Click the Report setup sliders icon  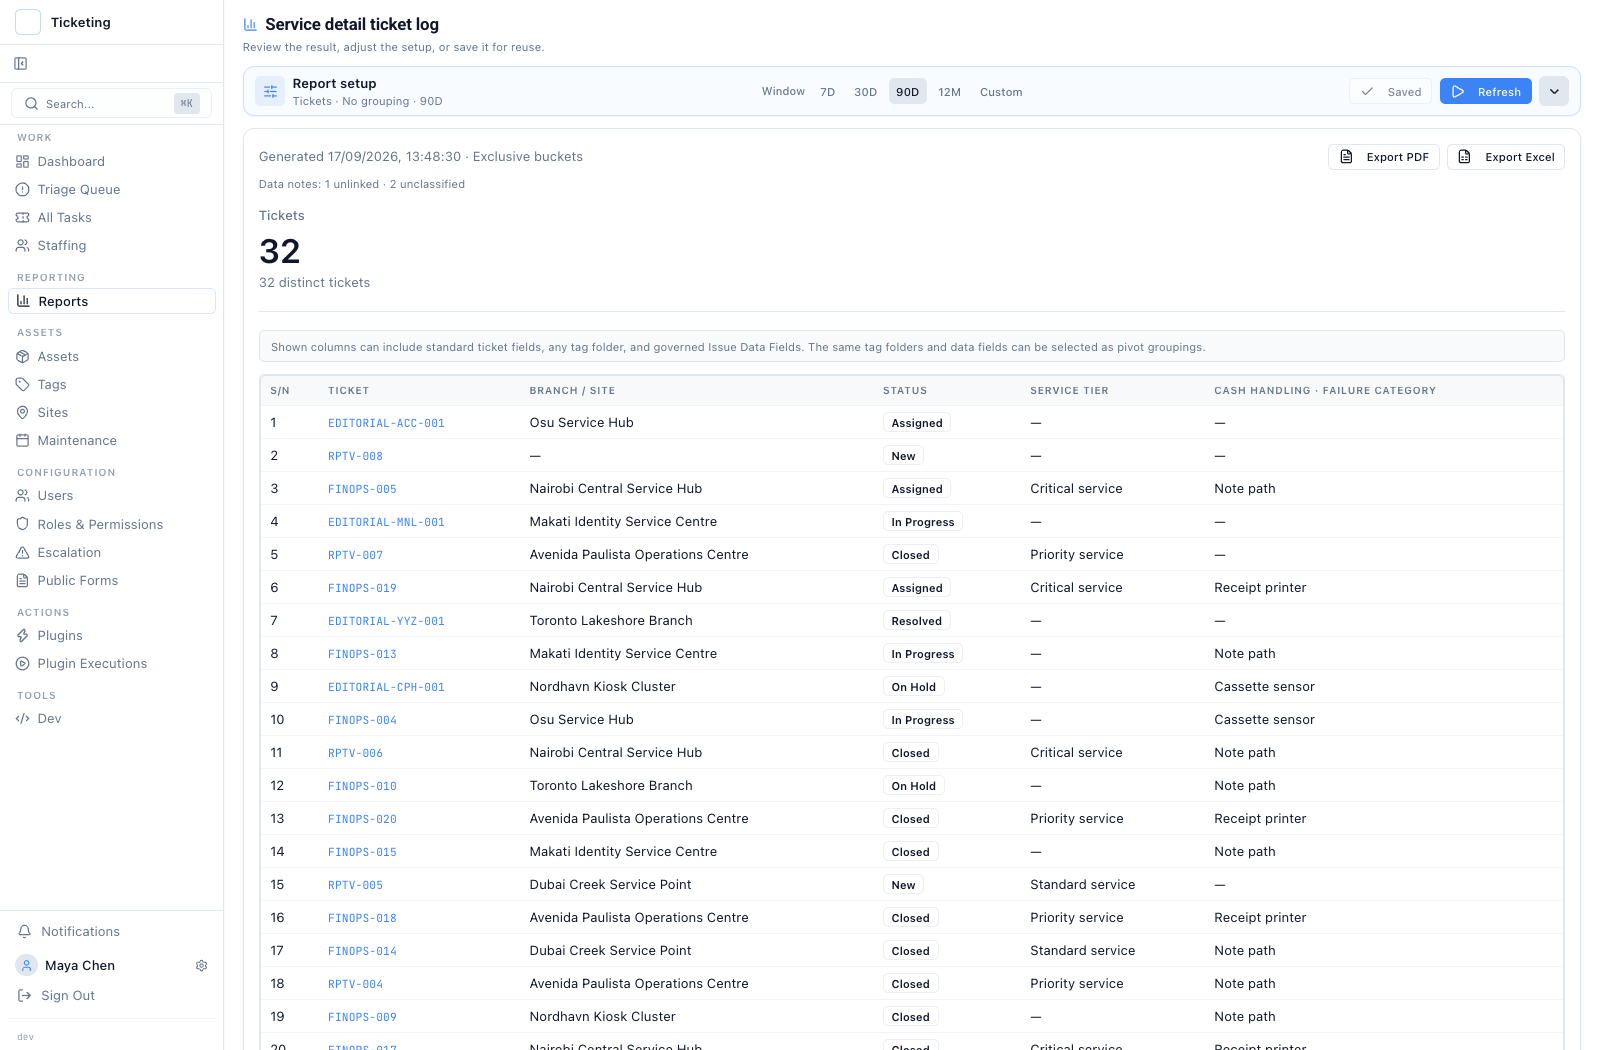click(270, 92)
